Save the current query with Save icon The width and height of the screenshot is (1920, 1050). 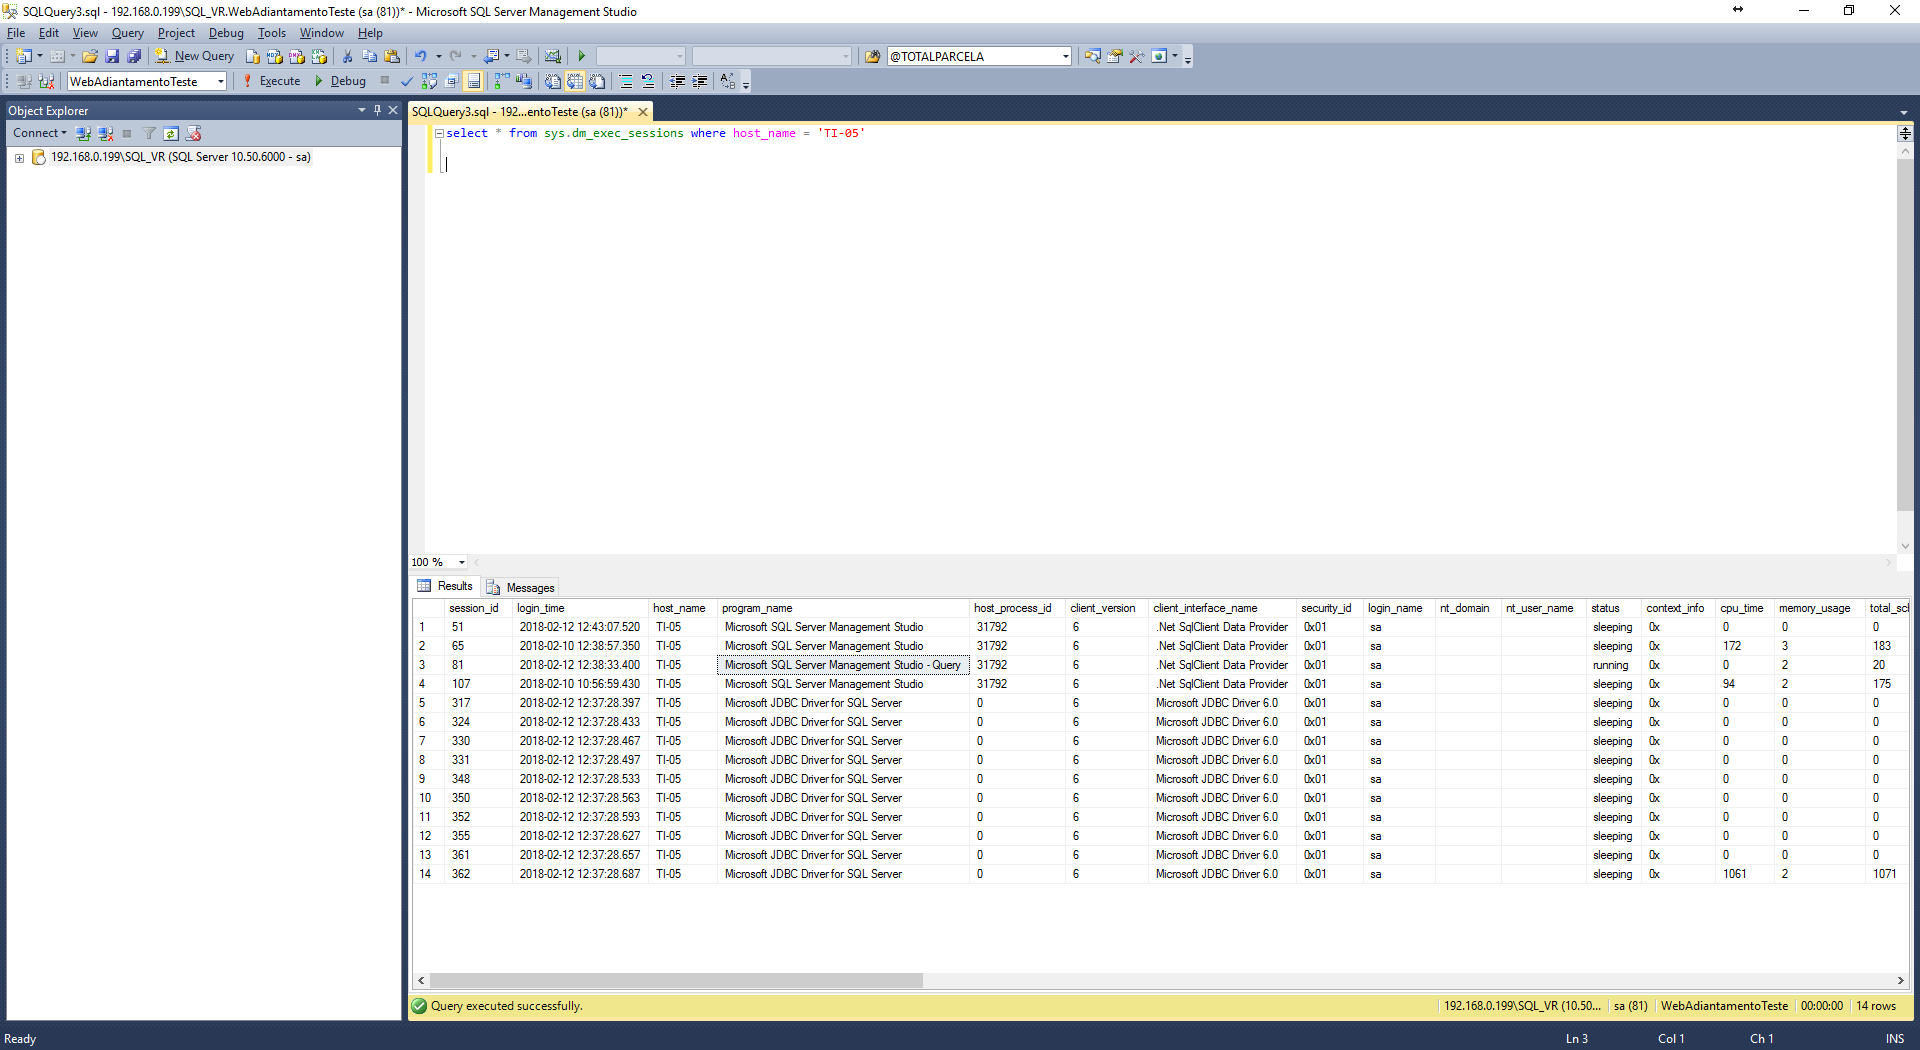coord(112,56)
